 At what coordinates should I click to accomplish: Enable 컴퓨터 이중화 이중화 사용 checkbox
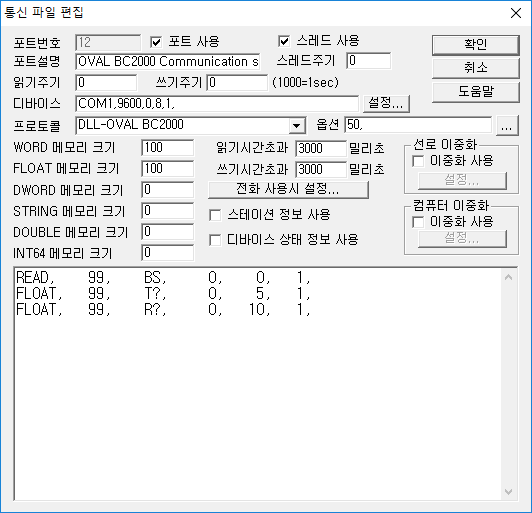point(418,222)
